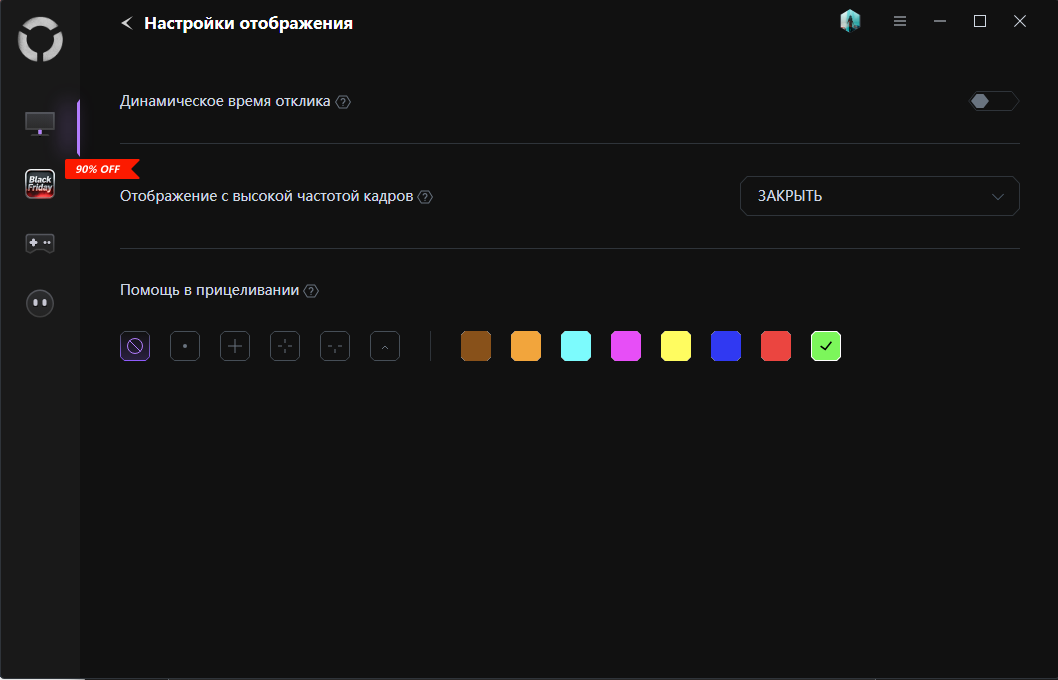
Task: Click the 90% OFF sale badge
Action: tap(101, 169)
